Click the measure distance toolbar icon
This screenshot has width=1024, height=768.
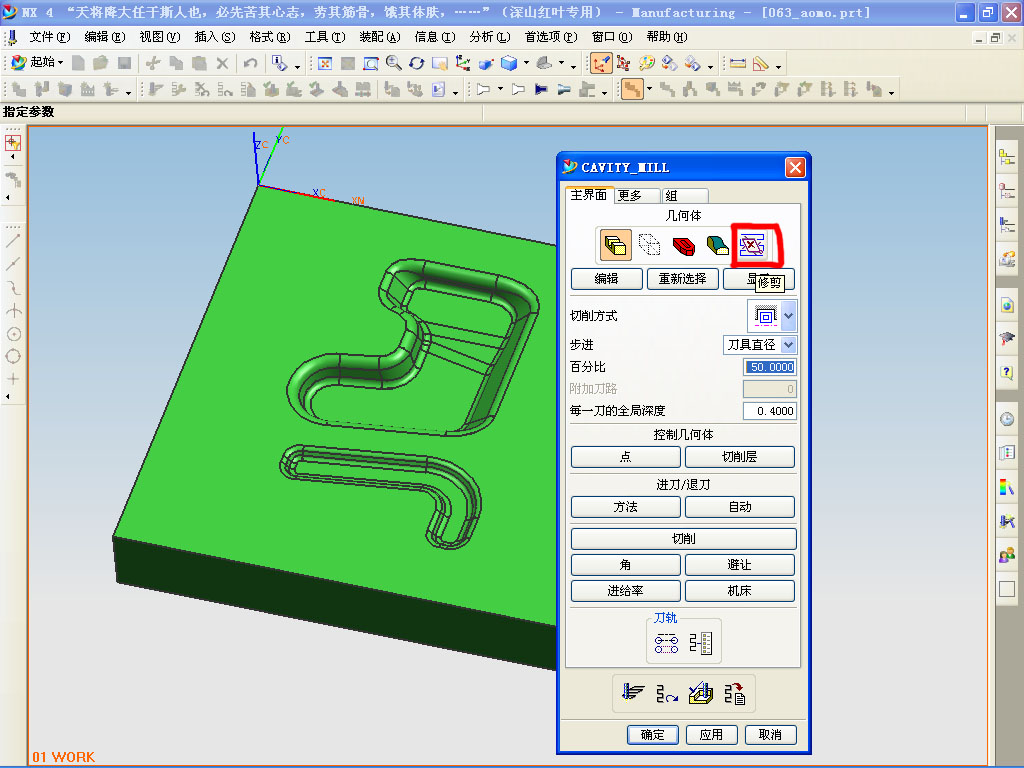[738, 63]
